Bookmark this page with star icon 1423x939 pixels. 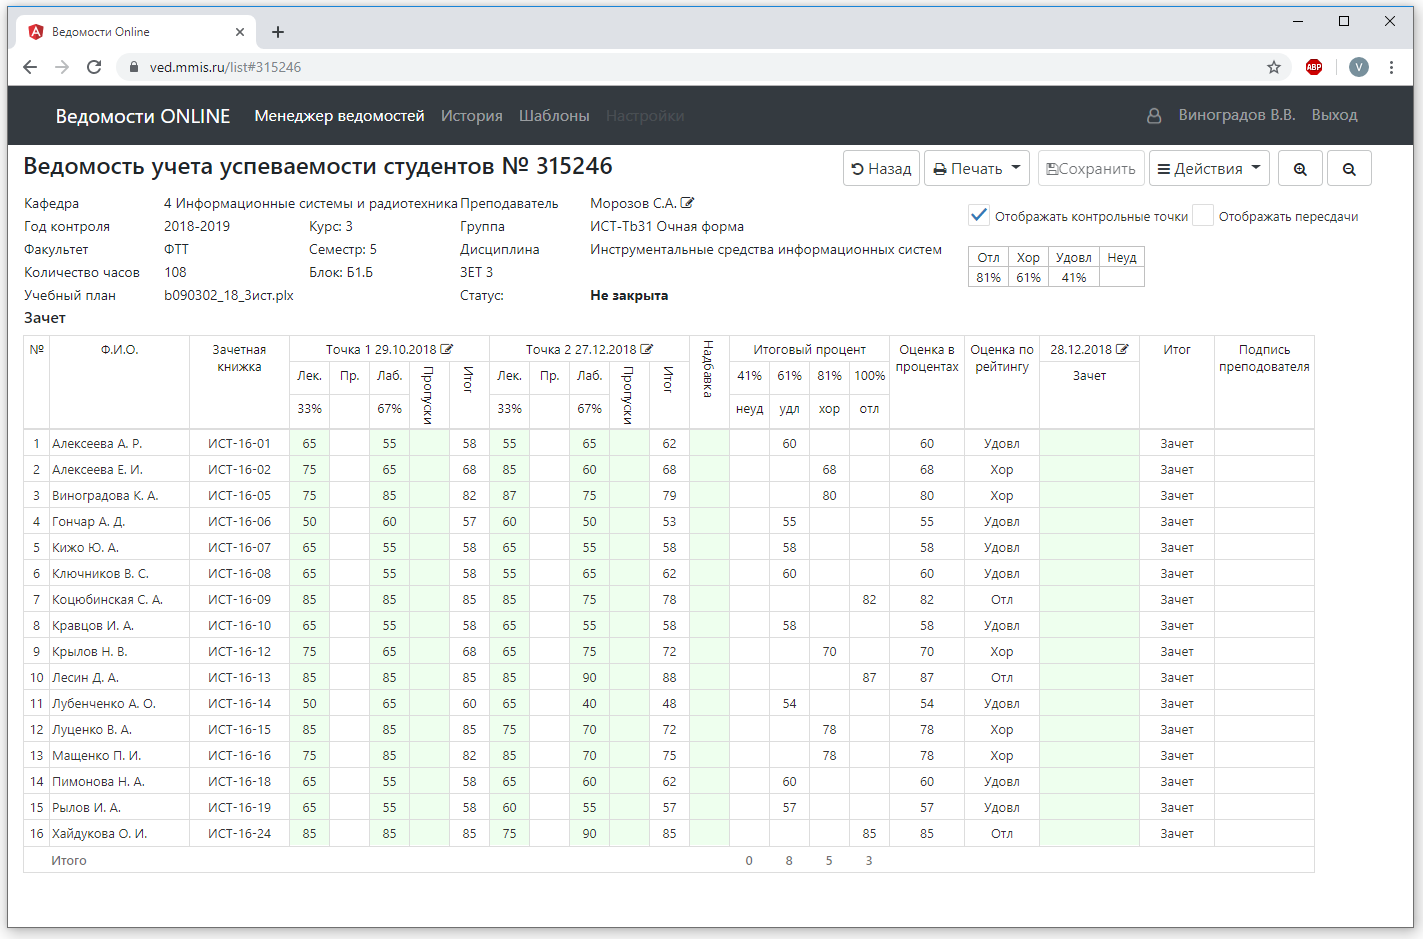point(1273,67)
